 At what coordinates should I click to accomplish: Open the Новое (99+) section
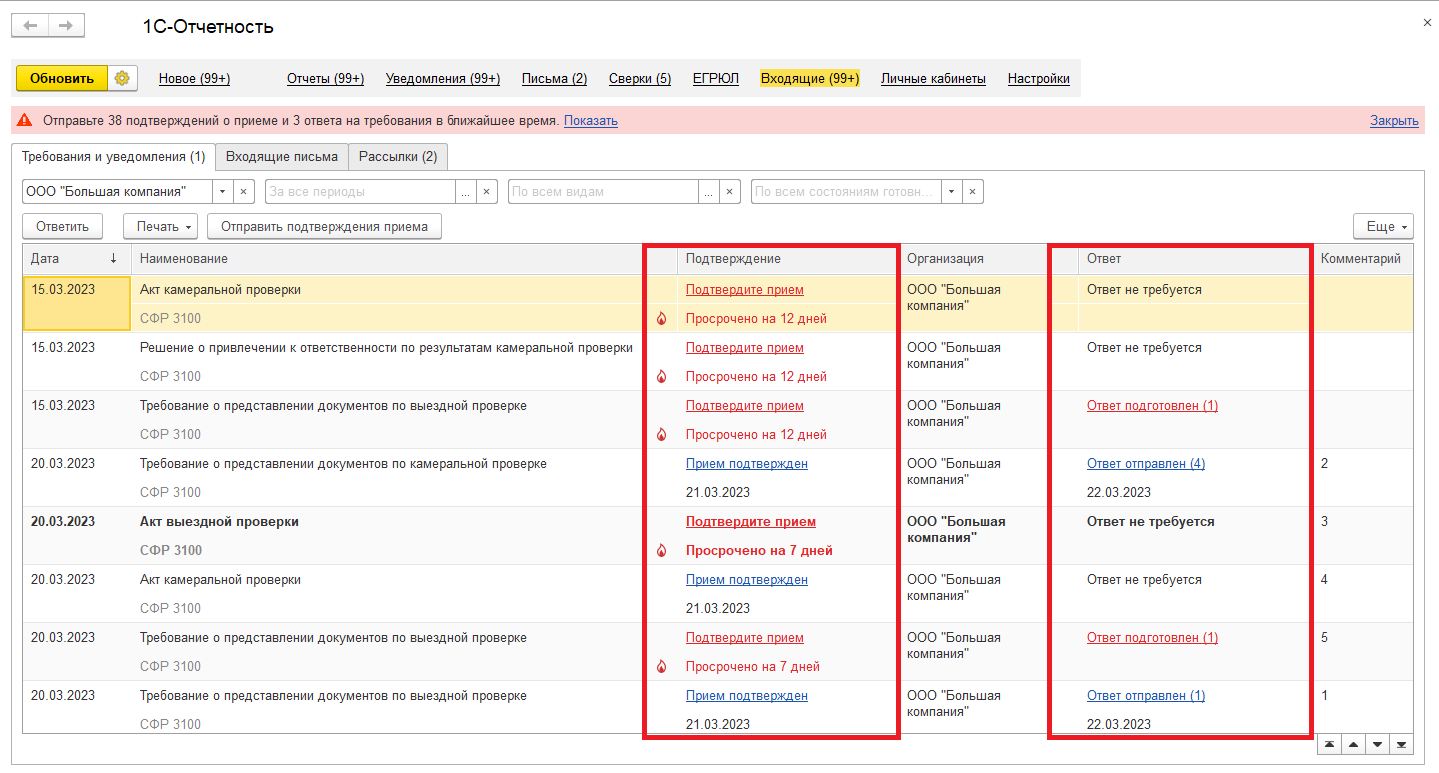click(x=194, y=78)
